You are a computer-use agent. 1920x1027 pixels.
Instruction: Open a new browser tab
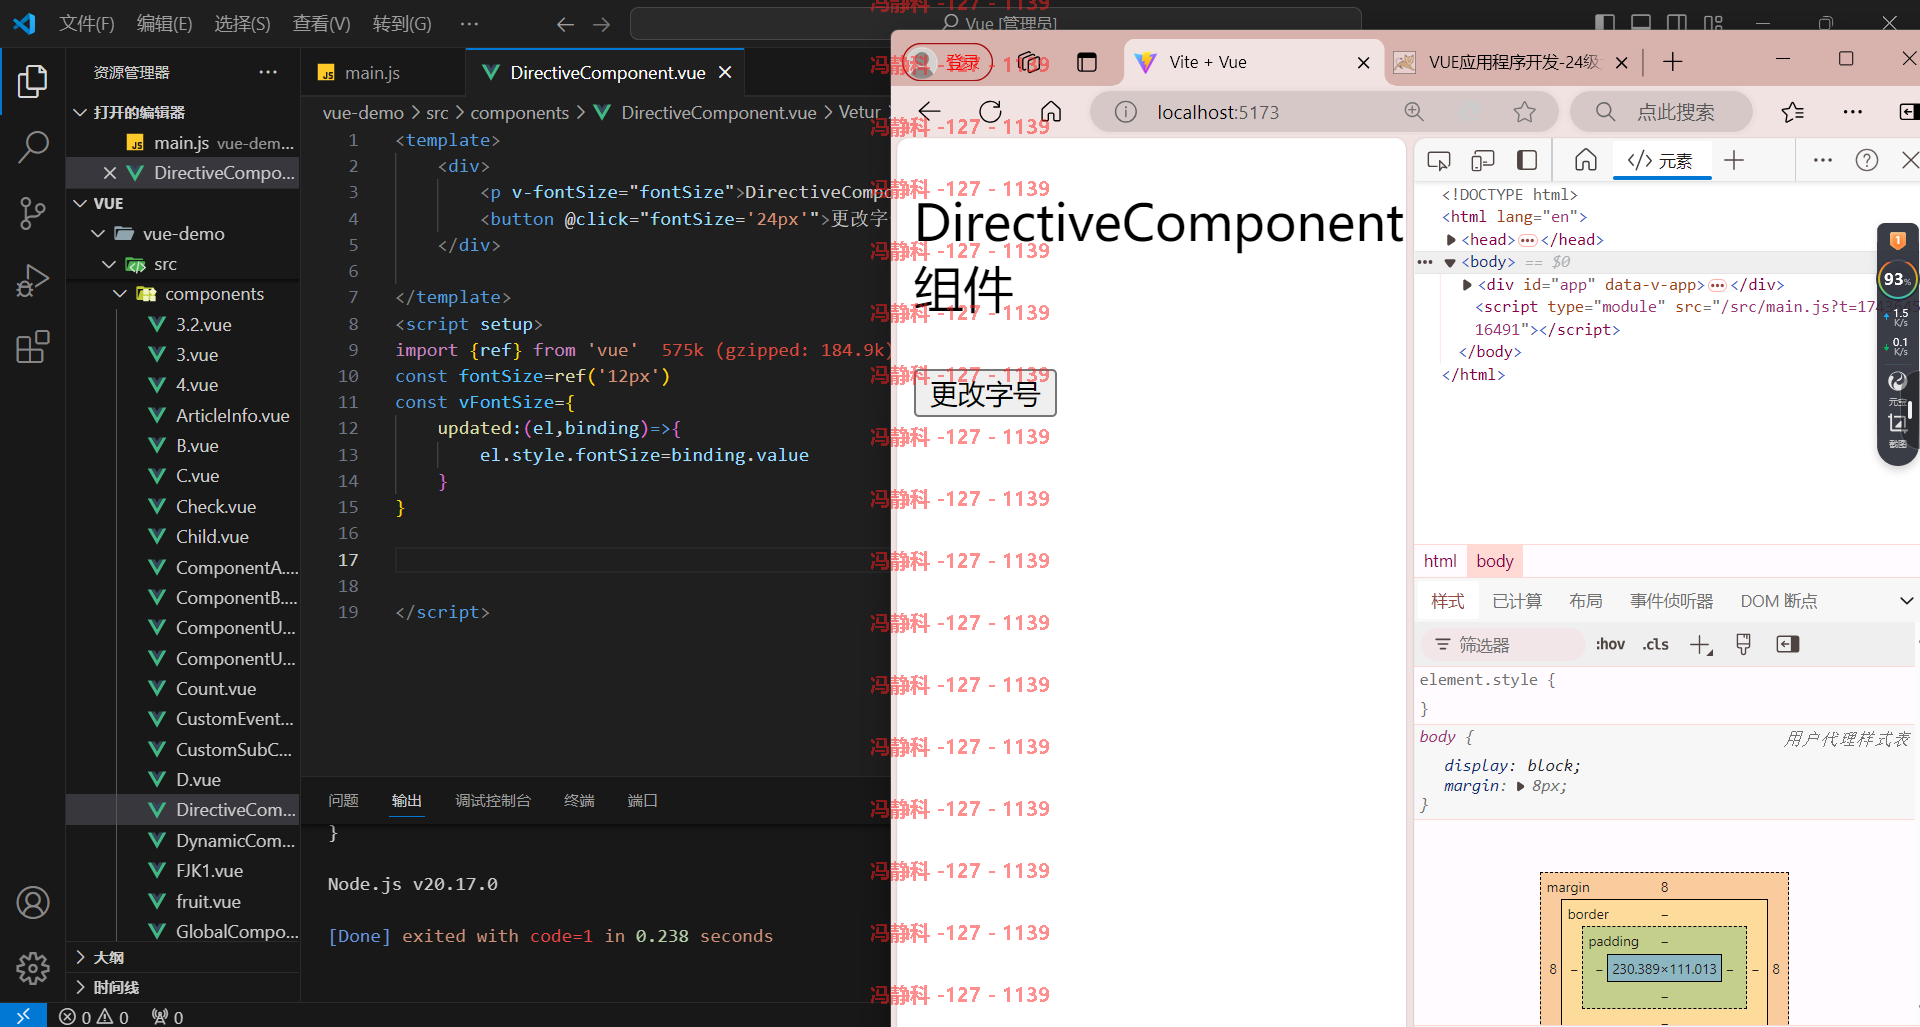(1673, 62)
